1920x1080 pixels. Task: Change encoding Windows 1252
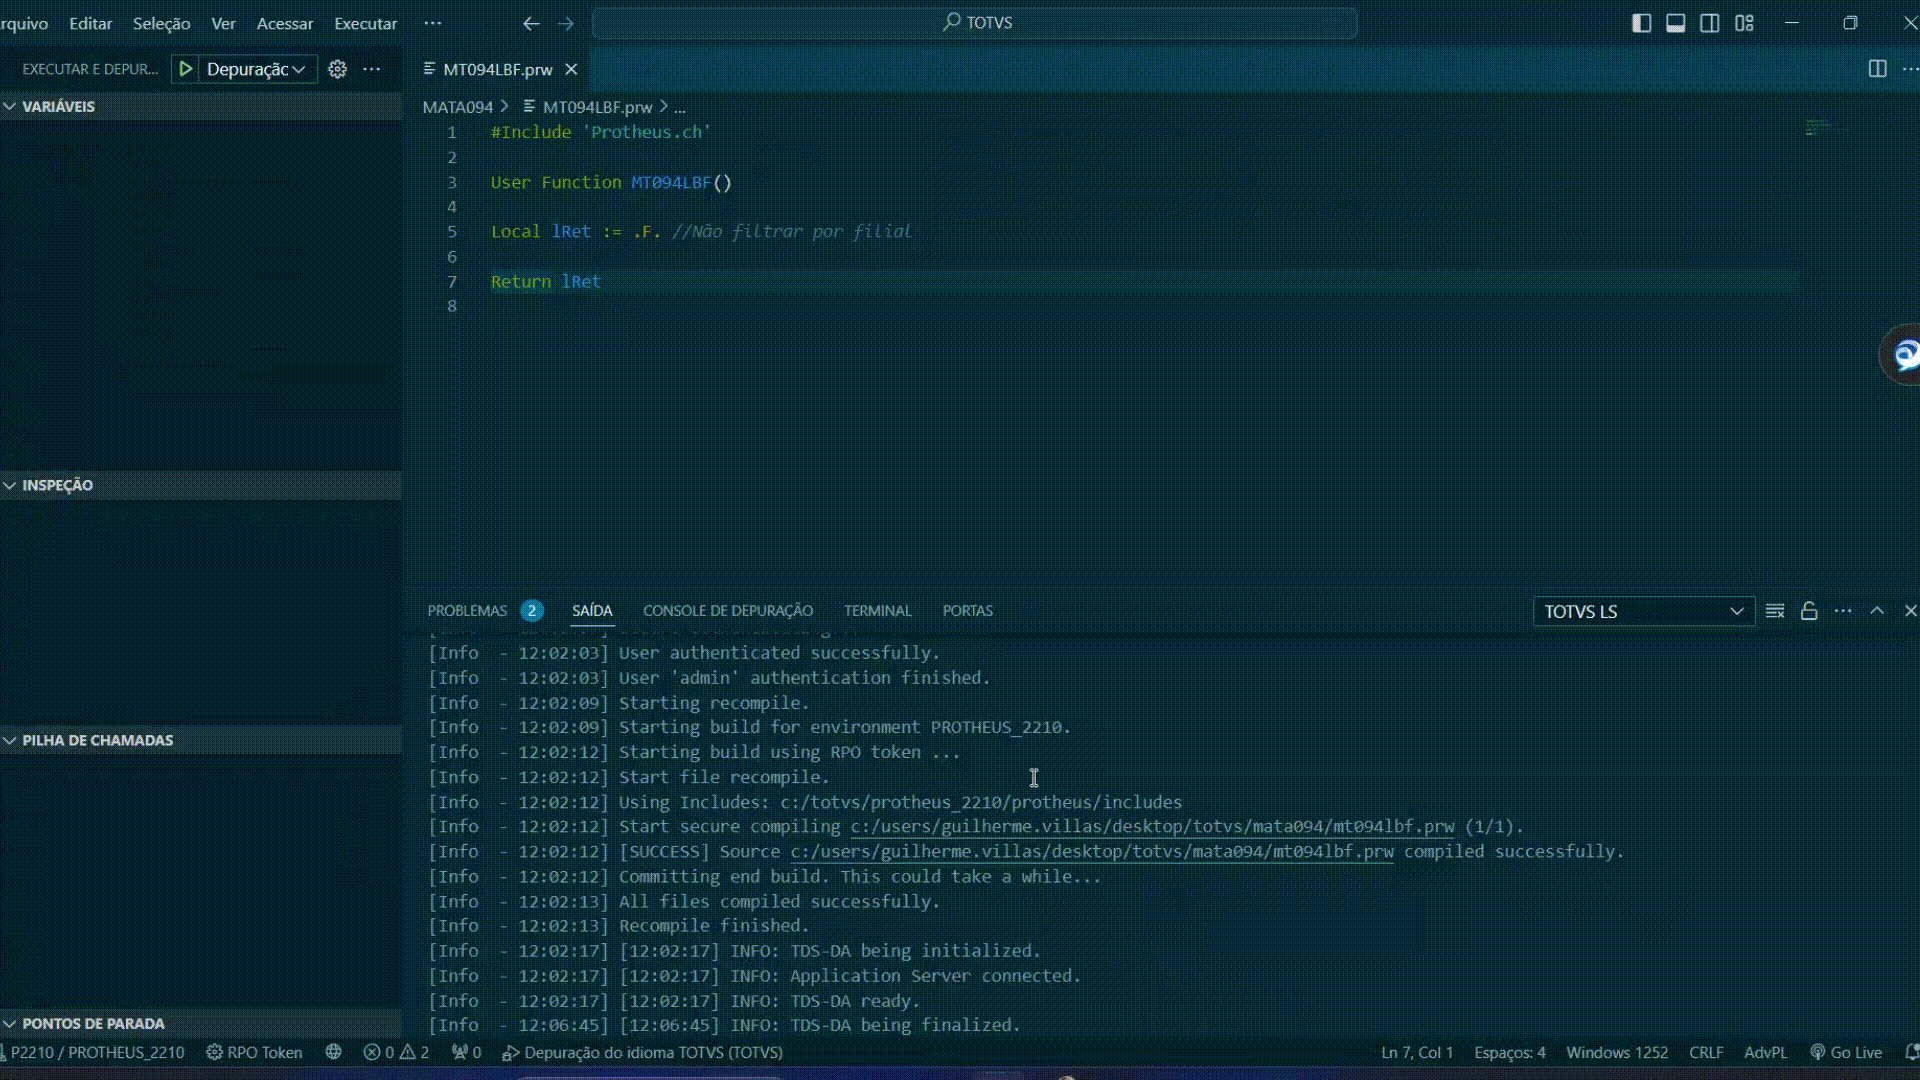(1617, 1052)
